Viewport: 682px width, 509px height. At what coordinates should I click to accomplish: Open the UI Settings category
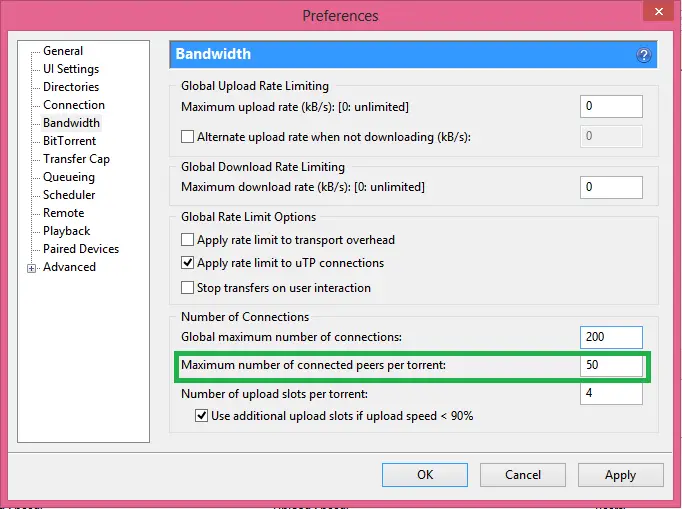71,69
